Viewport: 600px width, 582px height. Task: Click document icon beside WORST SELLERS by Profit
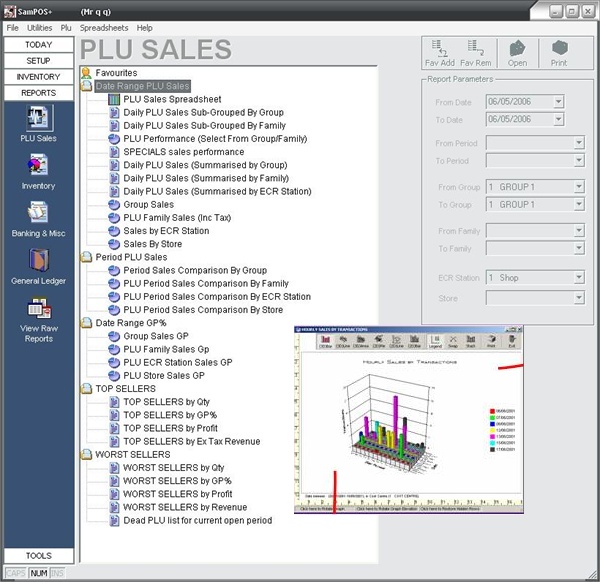click(x=114, y=494)
